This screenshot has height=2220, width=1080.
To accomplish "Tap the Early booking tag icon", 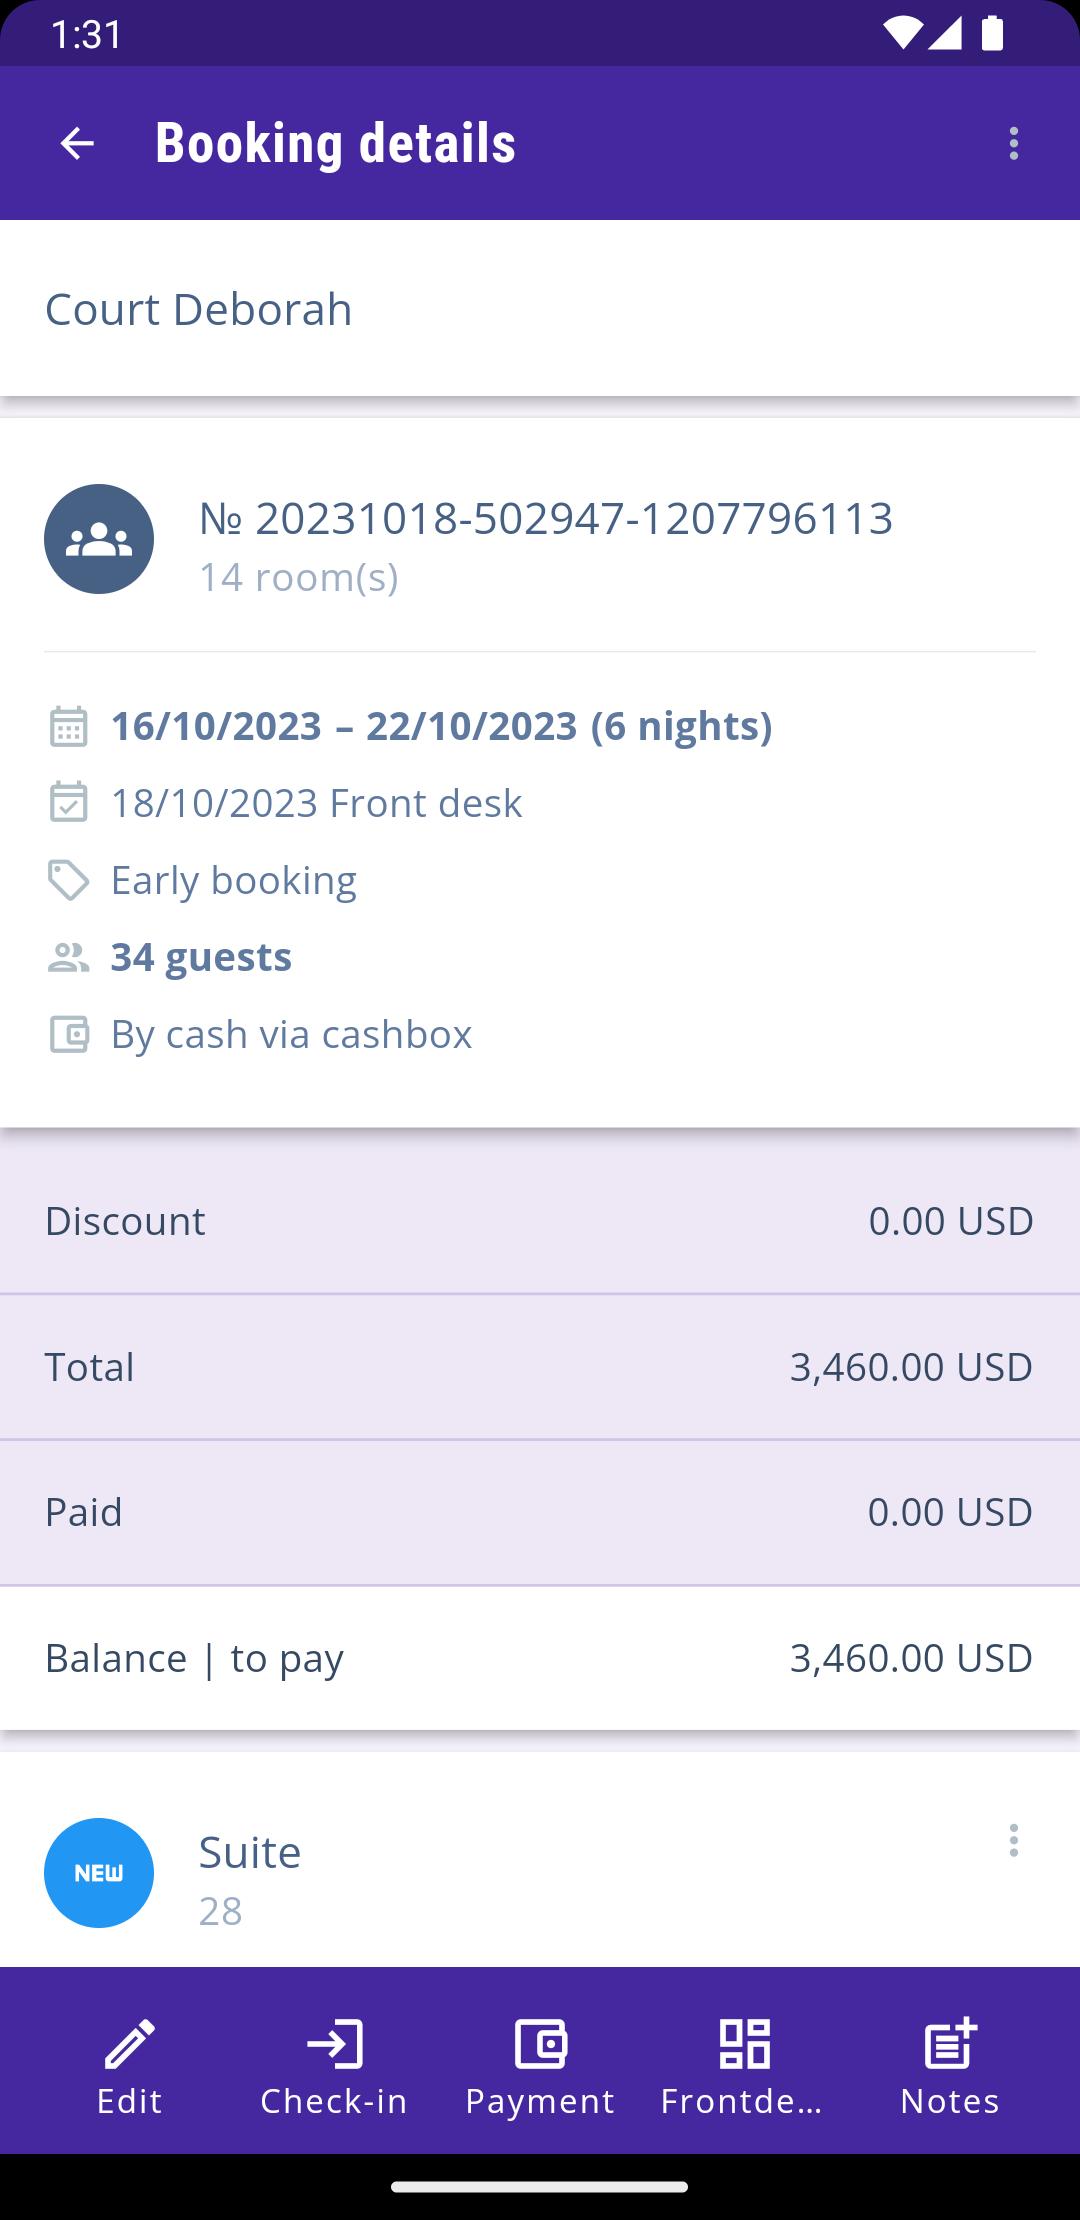I will click(x=68, y=880).
